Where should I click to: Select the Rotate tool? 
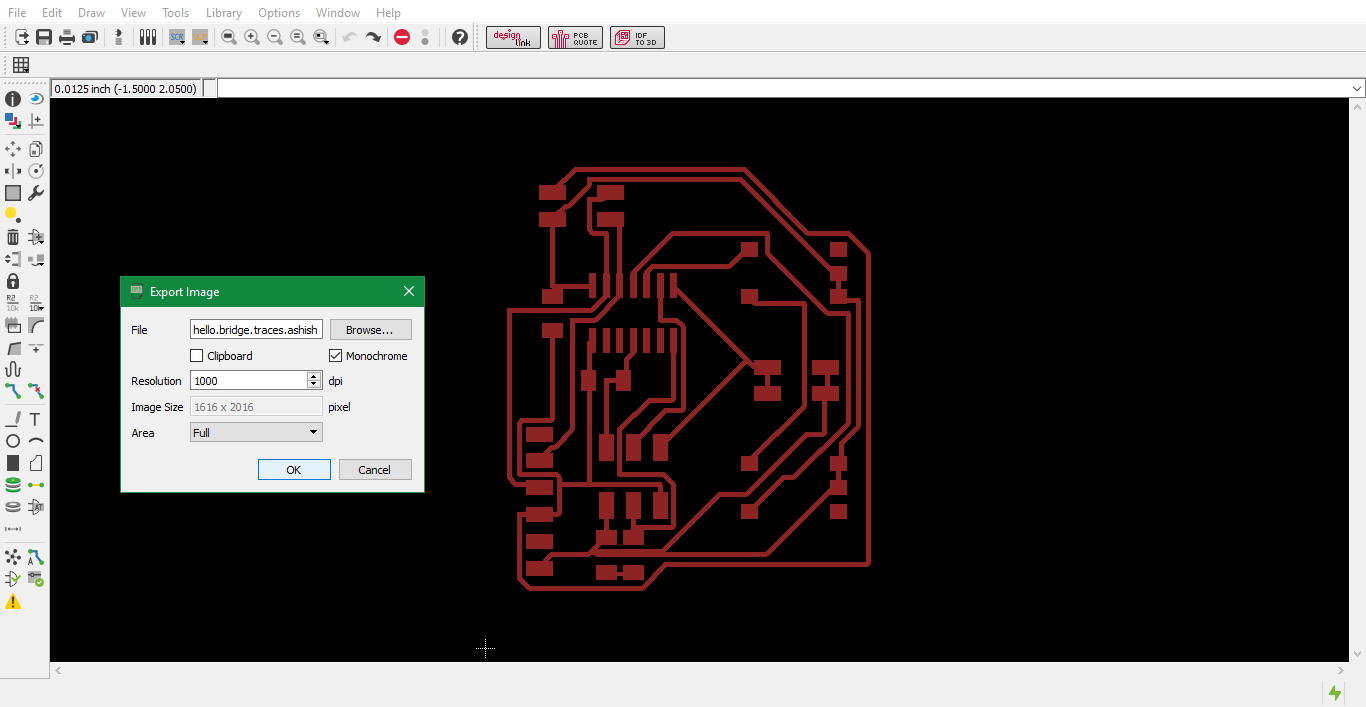point(36,171)
